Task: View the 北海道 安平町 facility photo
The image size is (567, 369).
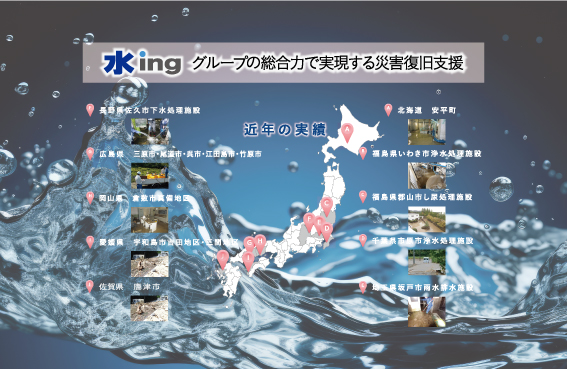Action: tap(427, 132)
